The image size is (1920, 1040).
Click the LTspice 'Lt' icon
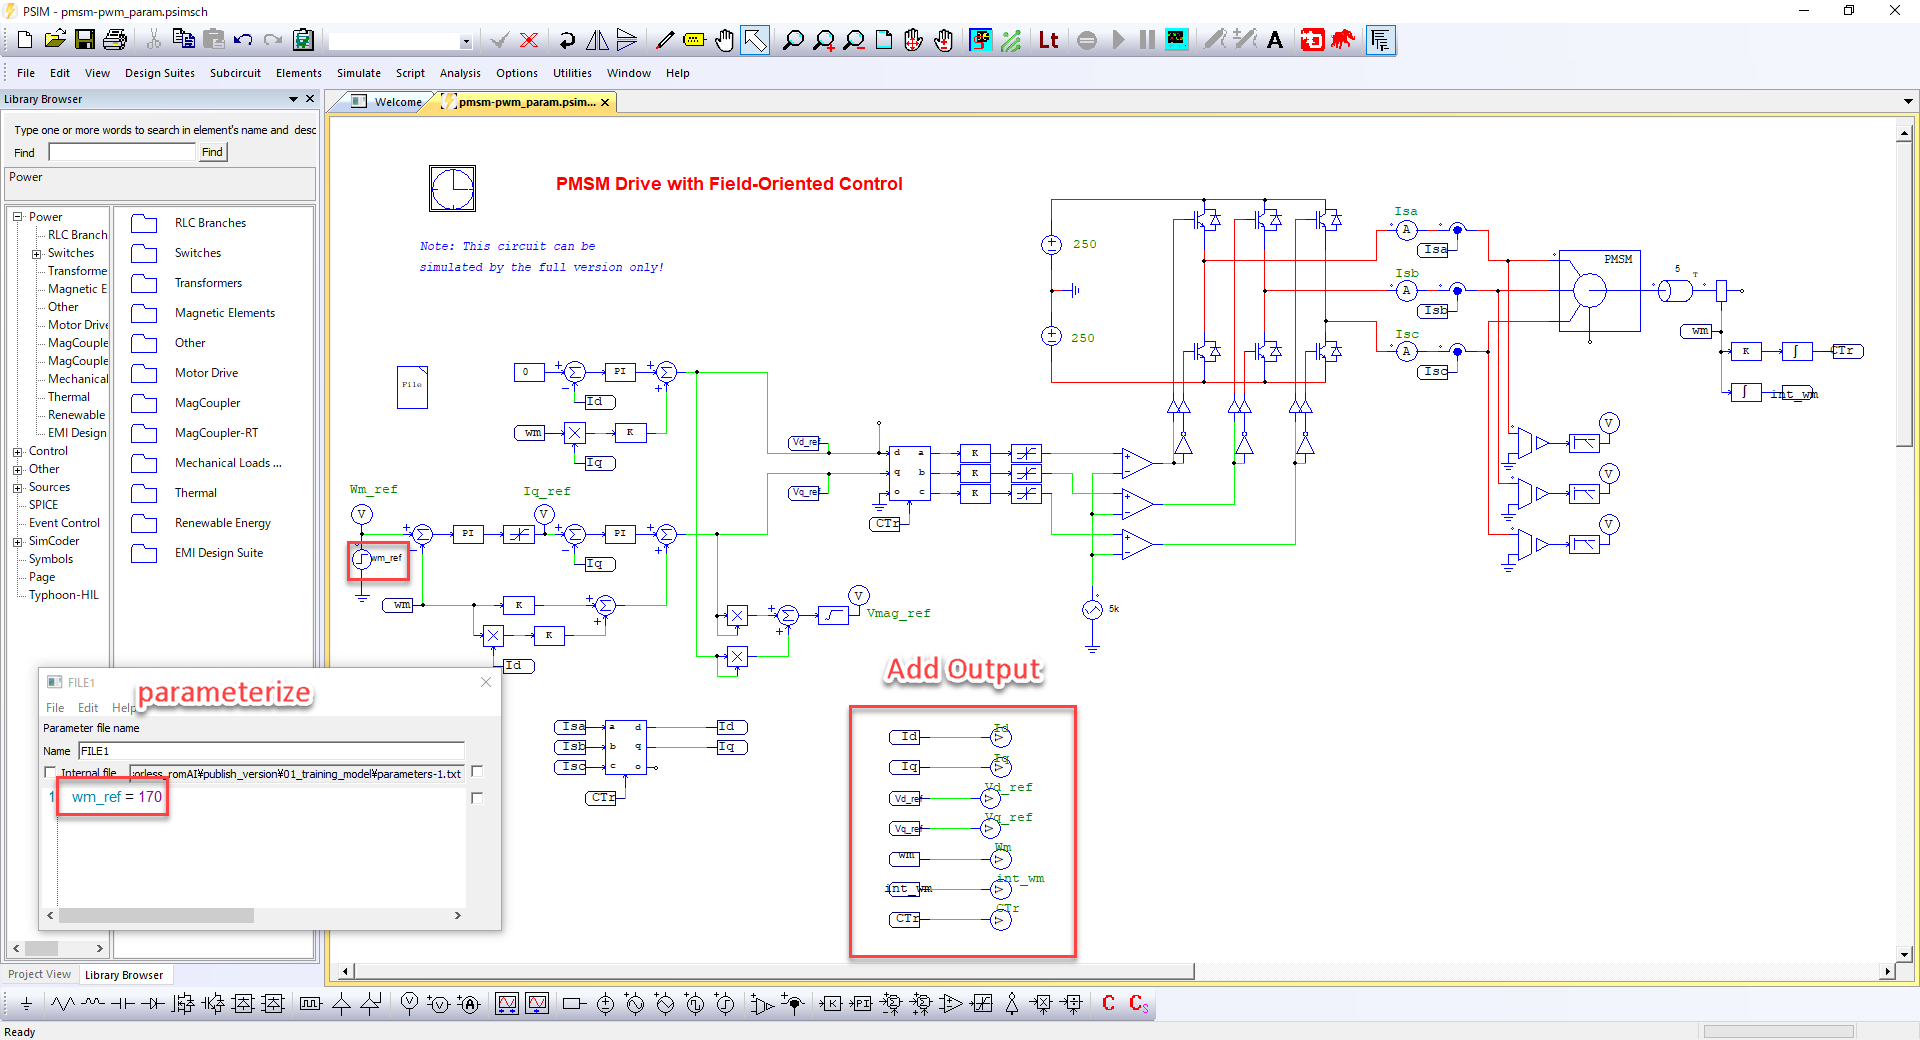click(x=1048, y=40)
